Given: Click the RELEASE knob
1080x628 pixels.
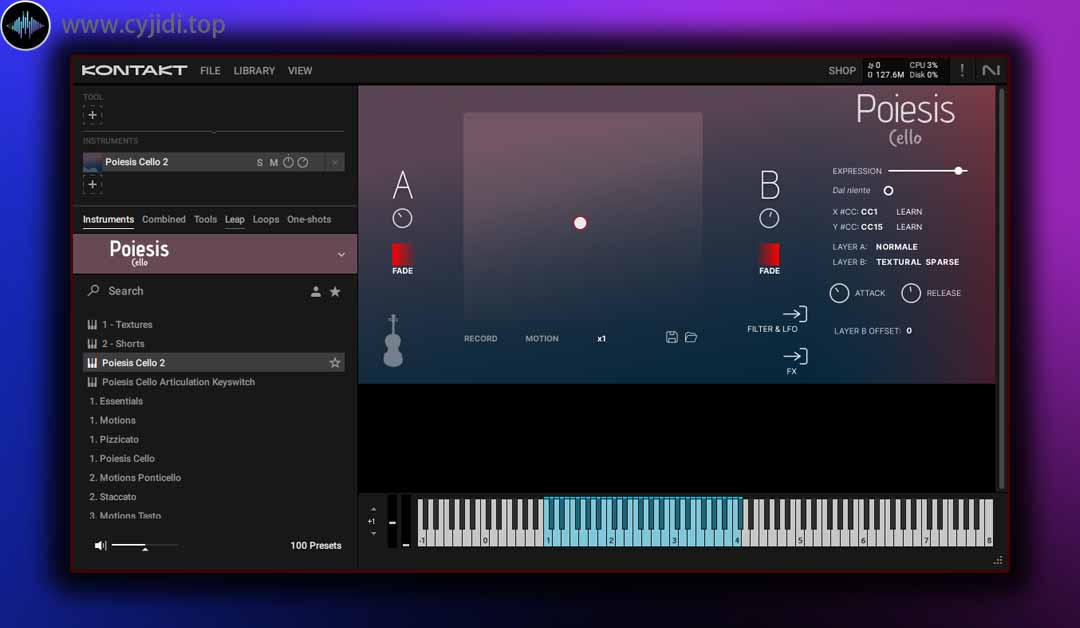Looking at the screenshot, I should pyautogui.click(x=911, y=293).
